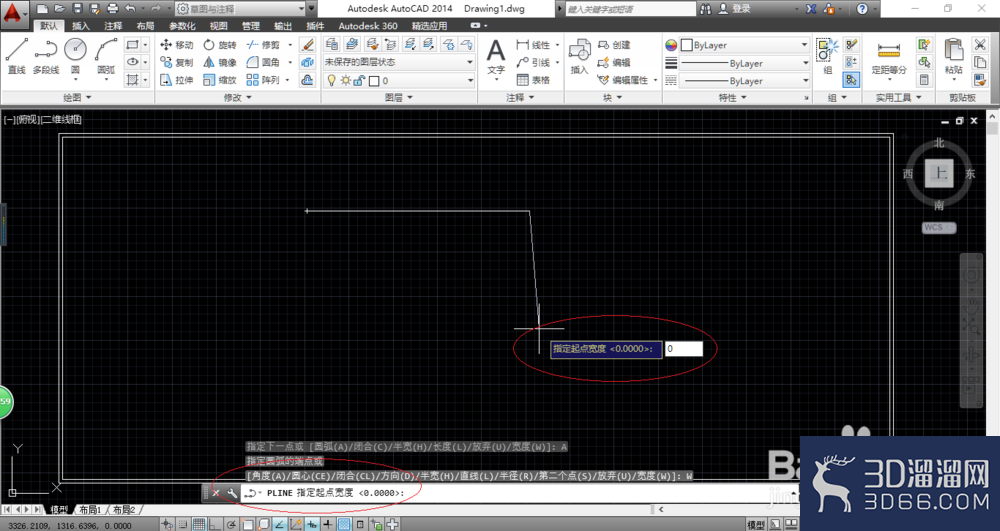Open the ByLayer color dropdown
The height and width of the screenshot is (531, 1000).
click(744, 45)
